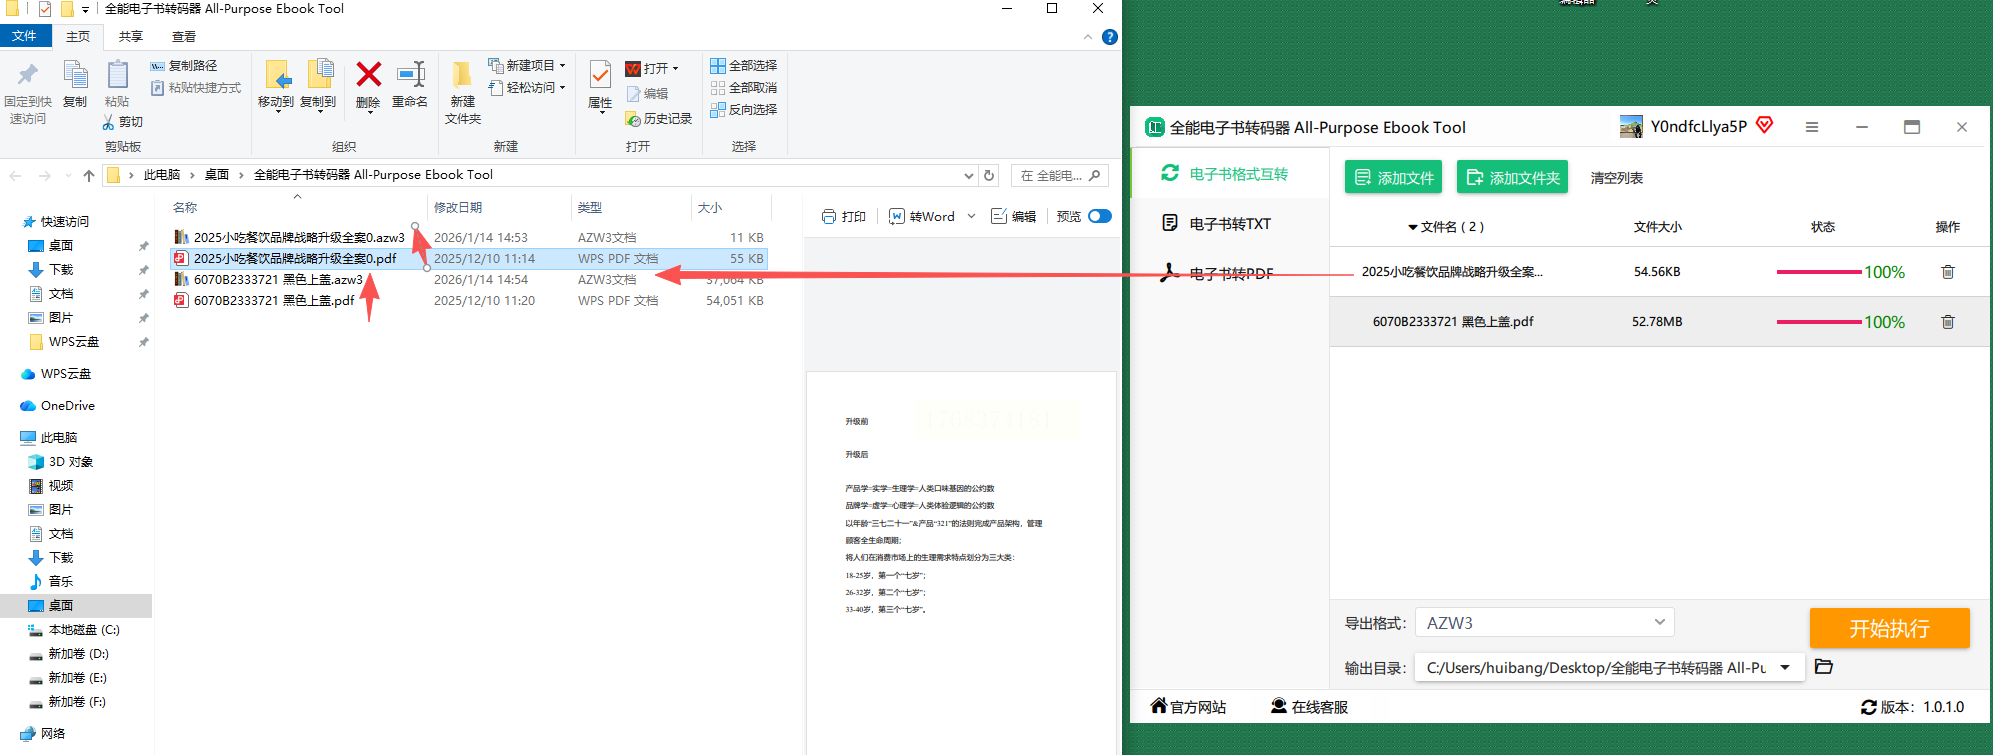Click the 添加文件夹 button

[x=1512, y=178]
